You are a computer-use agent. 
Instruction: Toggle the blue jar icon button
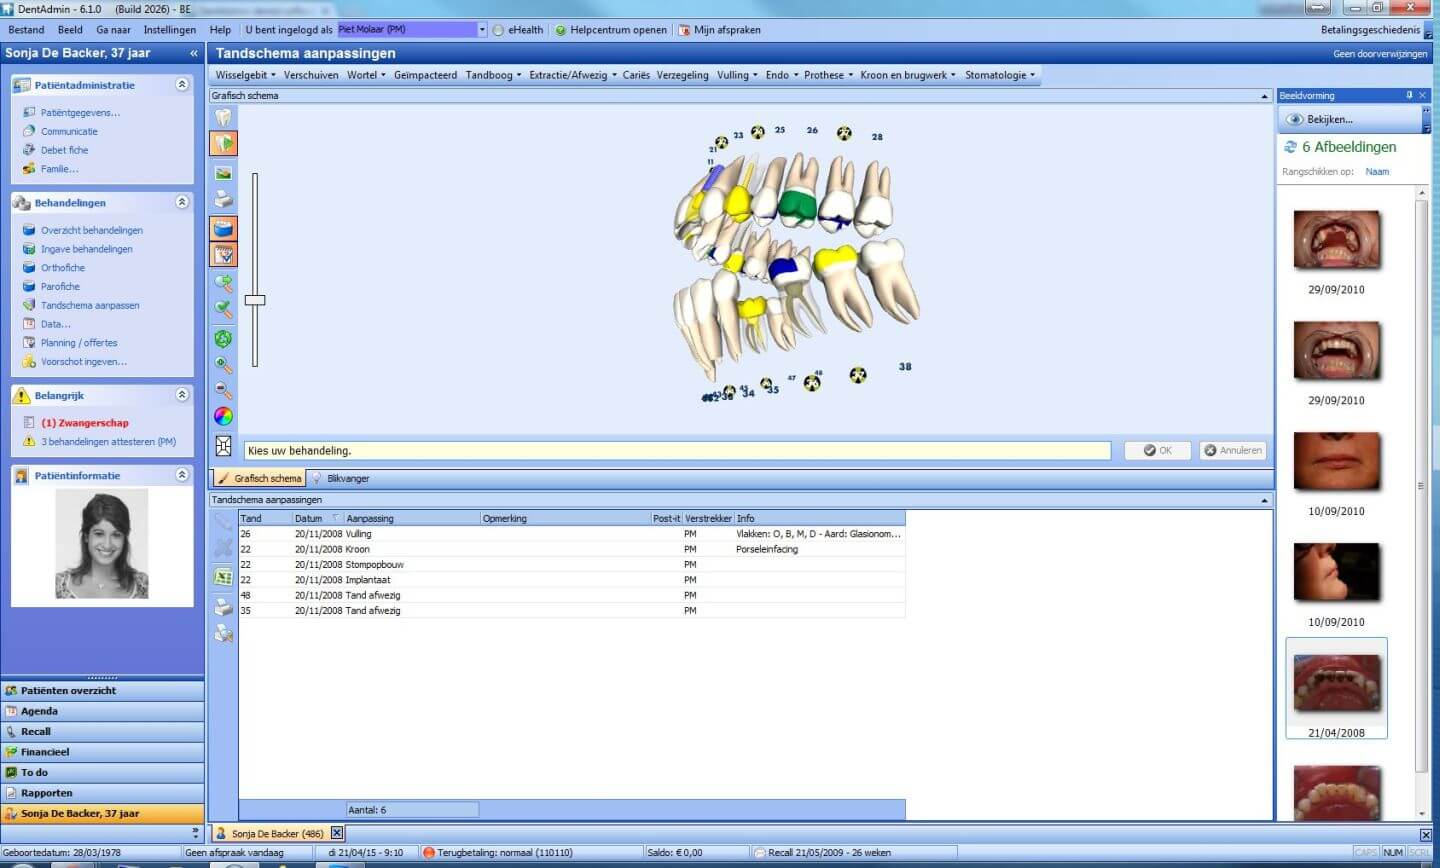223,228
